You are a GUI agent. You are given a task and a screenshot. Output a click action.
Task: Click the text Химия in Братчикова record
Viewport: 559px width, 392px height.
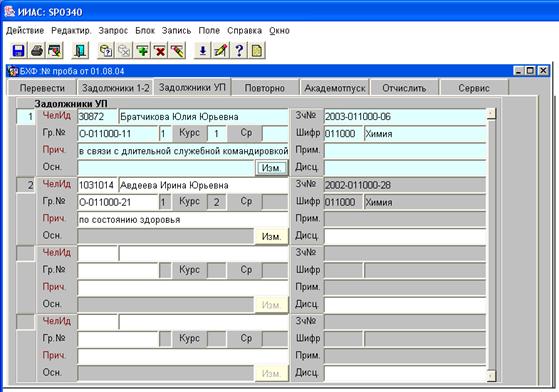pos(378,134)
